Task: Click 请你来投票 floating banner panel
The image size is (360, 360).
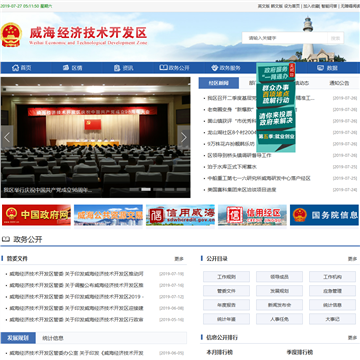Action: click(x=275, y=118)
